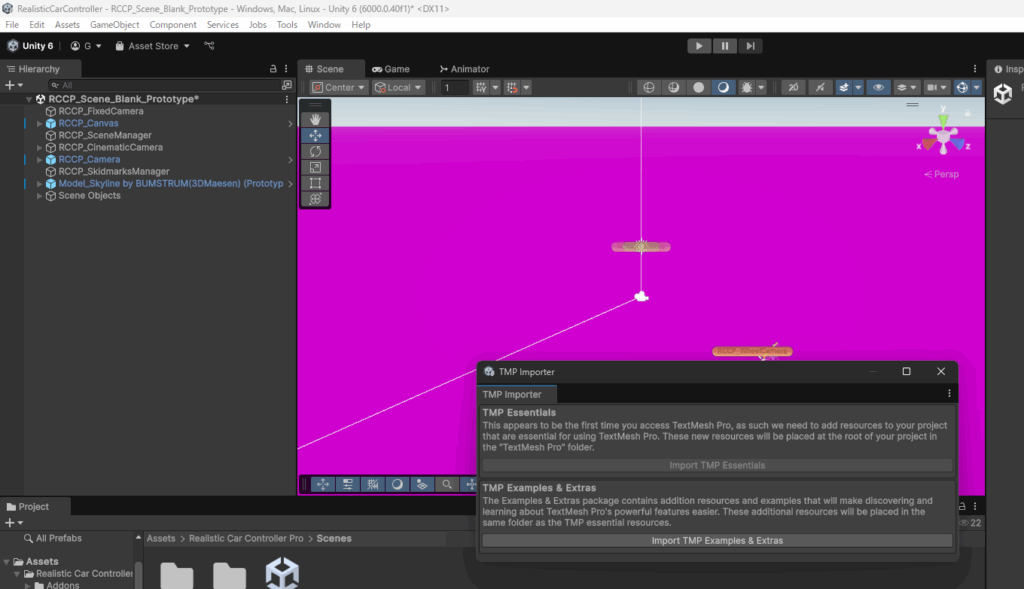Click the scene orientation gizmo Y axis

tap(943, 118)
